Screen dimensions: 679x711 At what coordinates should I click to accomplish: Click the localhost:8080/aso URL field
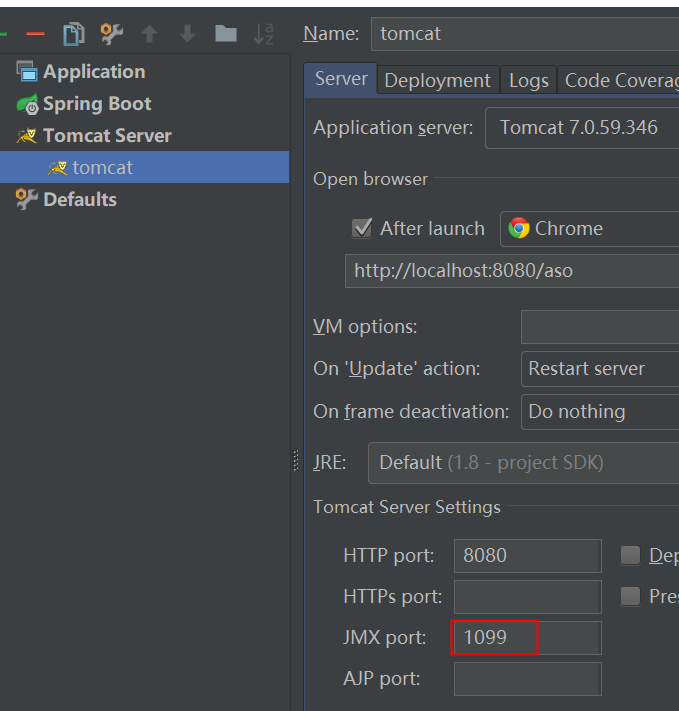512,271
